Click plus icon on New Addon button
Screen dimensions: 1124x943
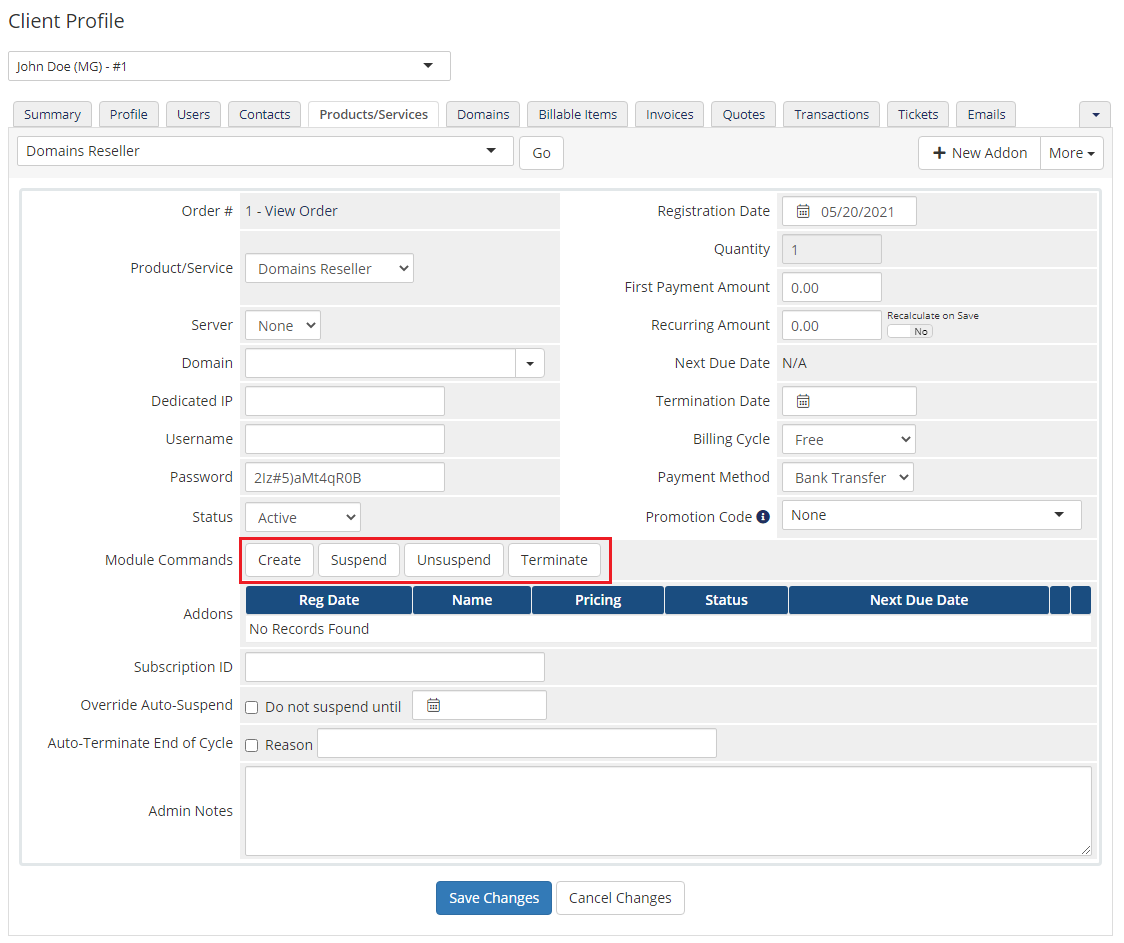939,153
